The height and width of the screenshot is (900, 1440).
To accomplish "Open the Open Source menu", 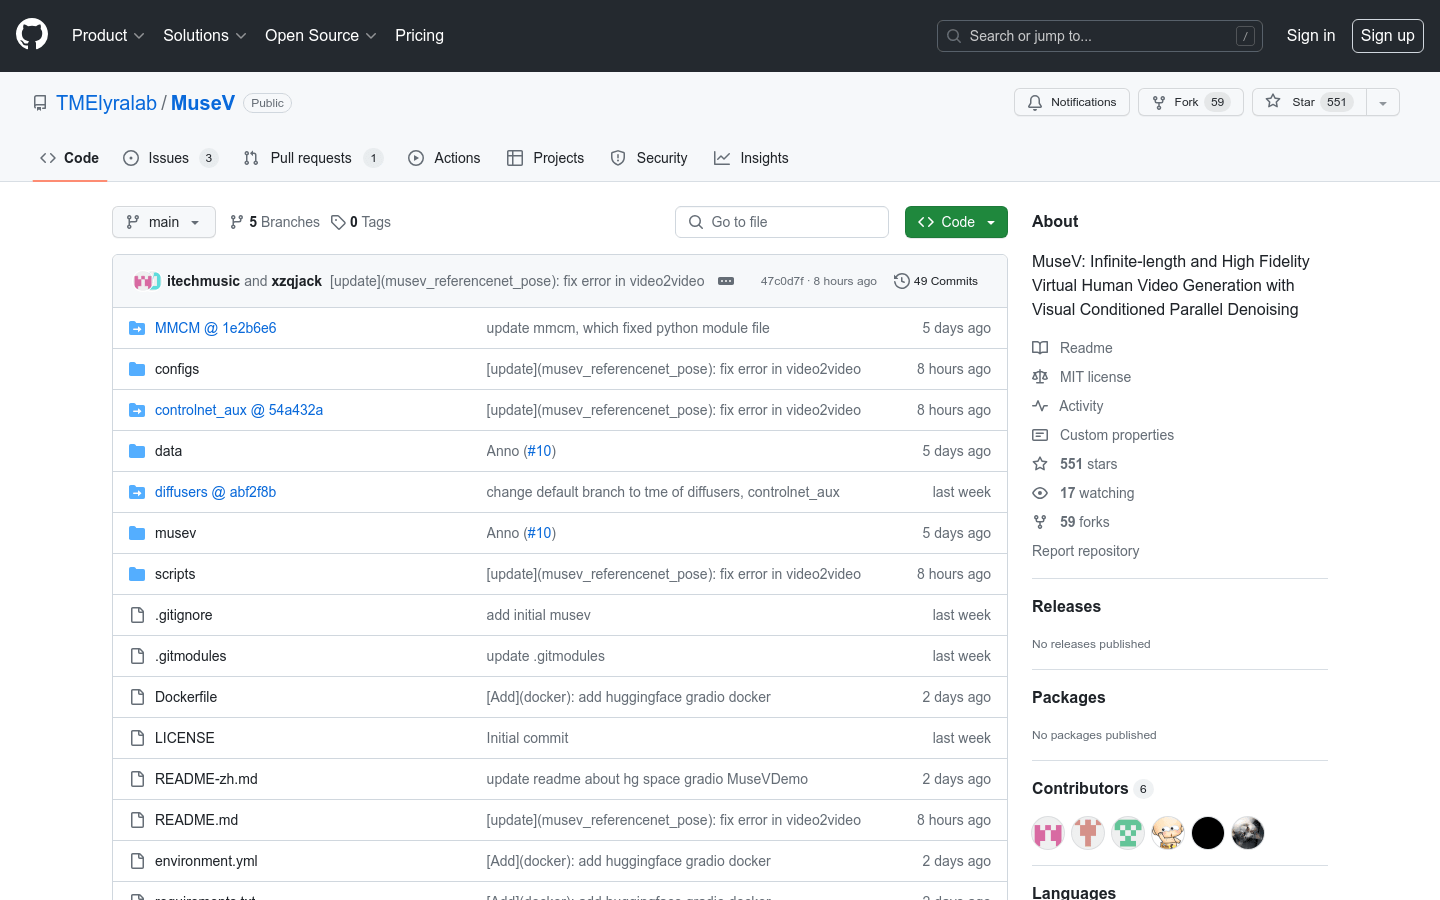I will click(x=313, y=35).
